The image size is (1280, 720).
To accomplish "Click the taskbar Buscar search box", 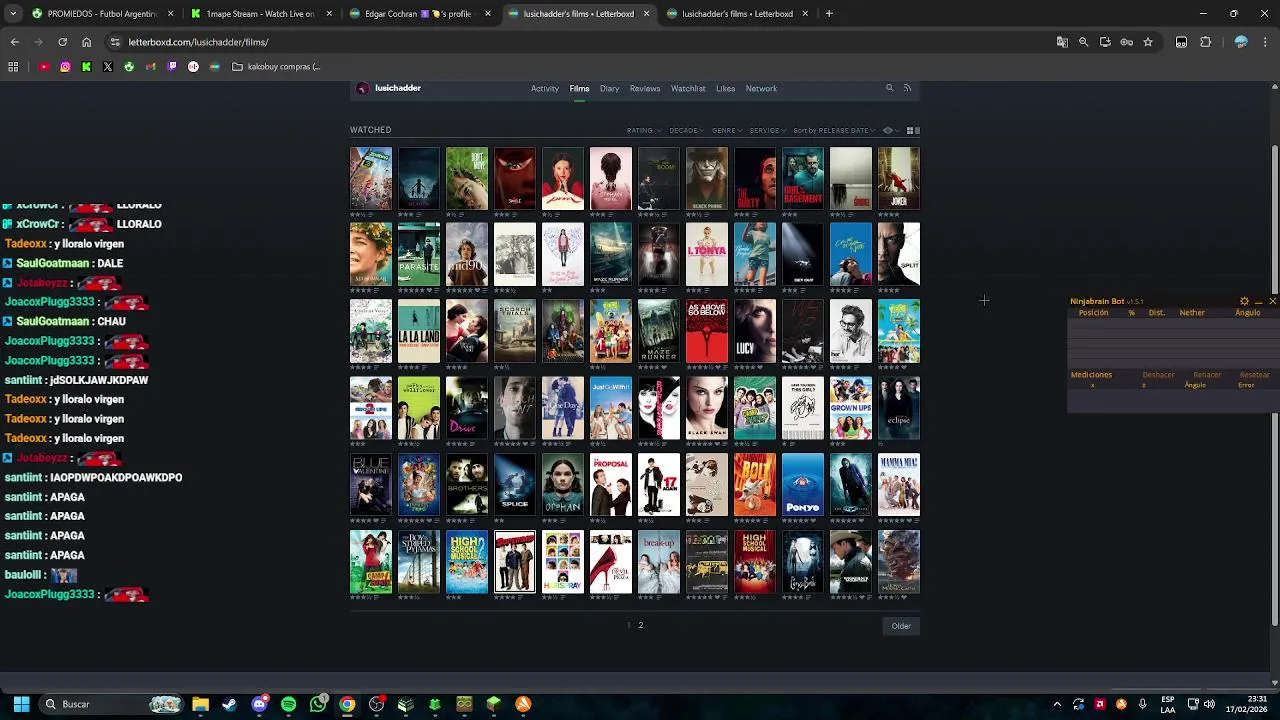I will (112, 704).
